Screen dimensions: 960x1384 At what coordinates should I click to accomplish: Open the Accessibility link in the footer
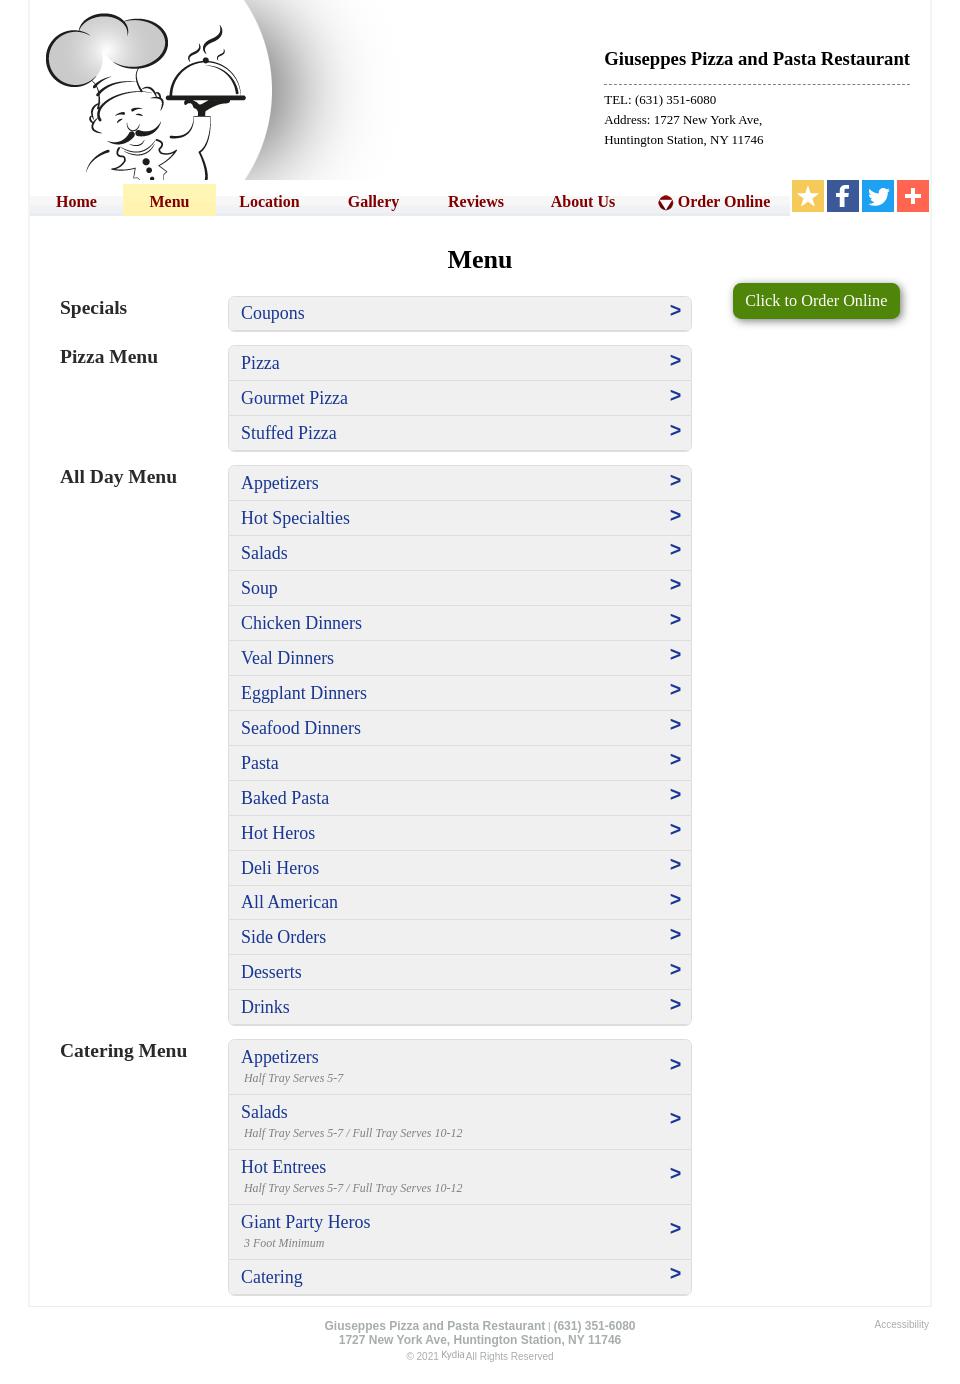tap(901, 1324)
